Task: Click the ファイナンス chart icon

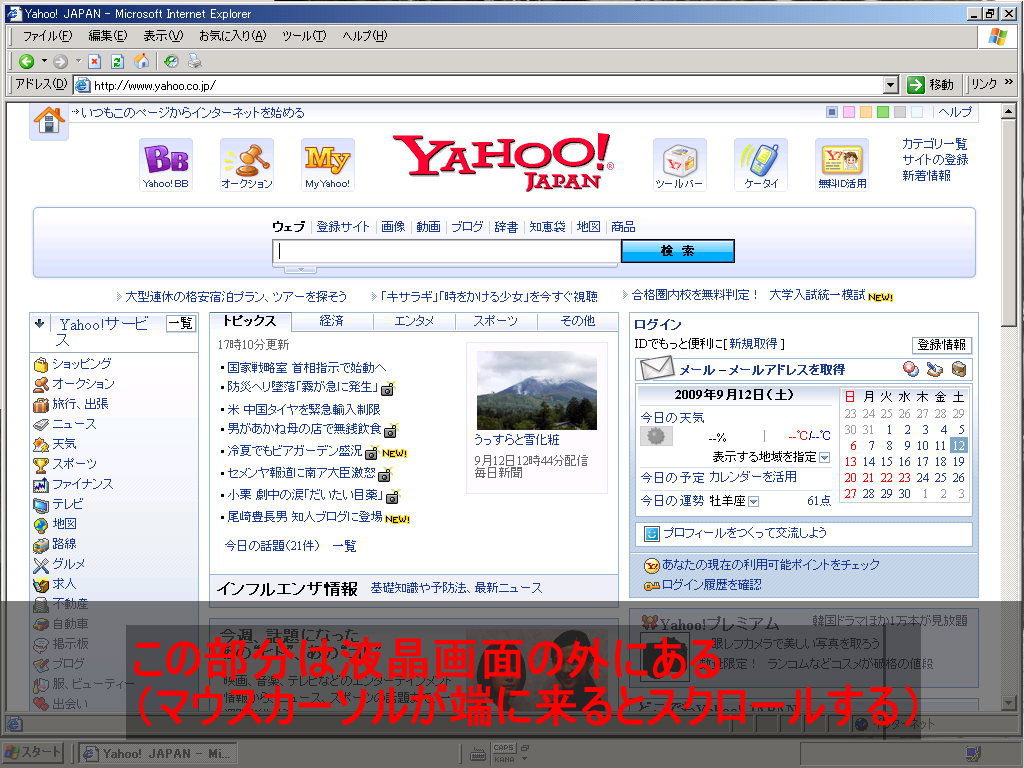Action: click(x=41, y=485)
